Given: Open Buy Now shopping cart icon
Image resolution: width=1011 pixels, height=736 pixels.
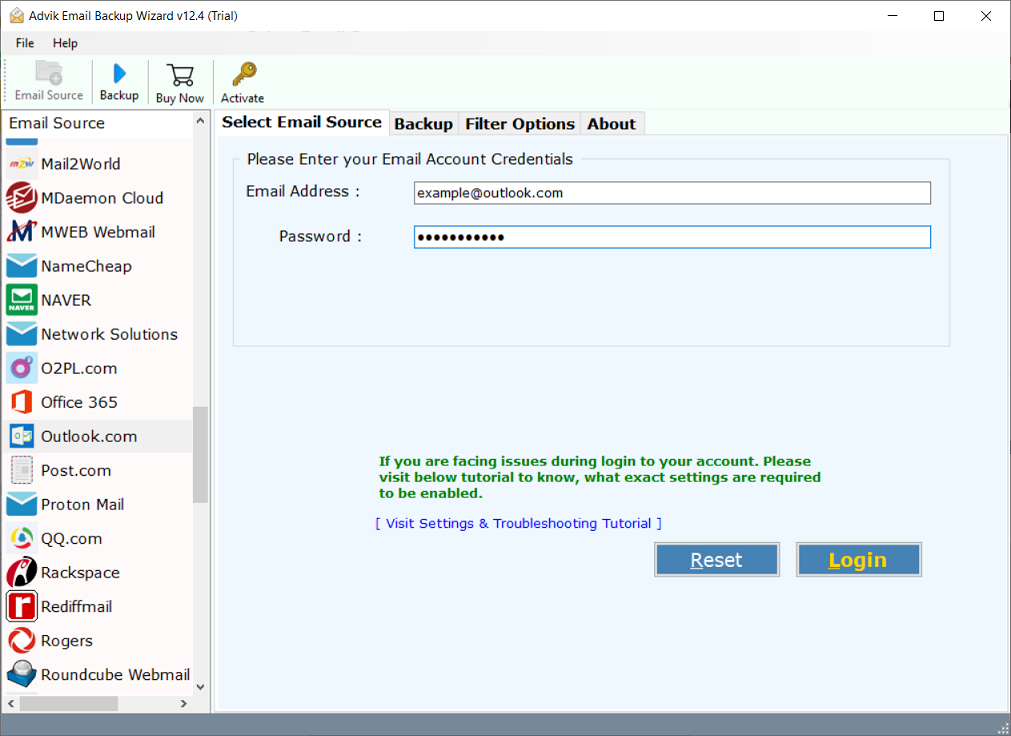Looking at the screenshot, I should [180, 75].
